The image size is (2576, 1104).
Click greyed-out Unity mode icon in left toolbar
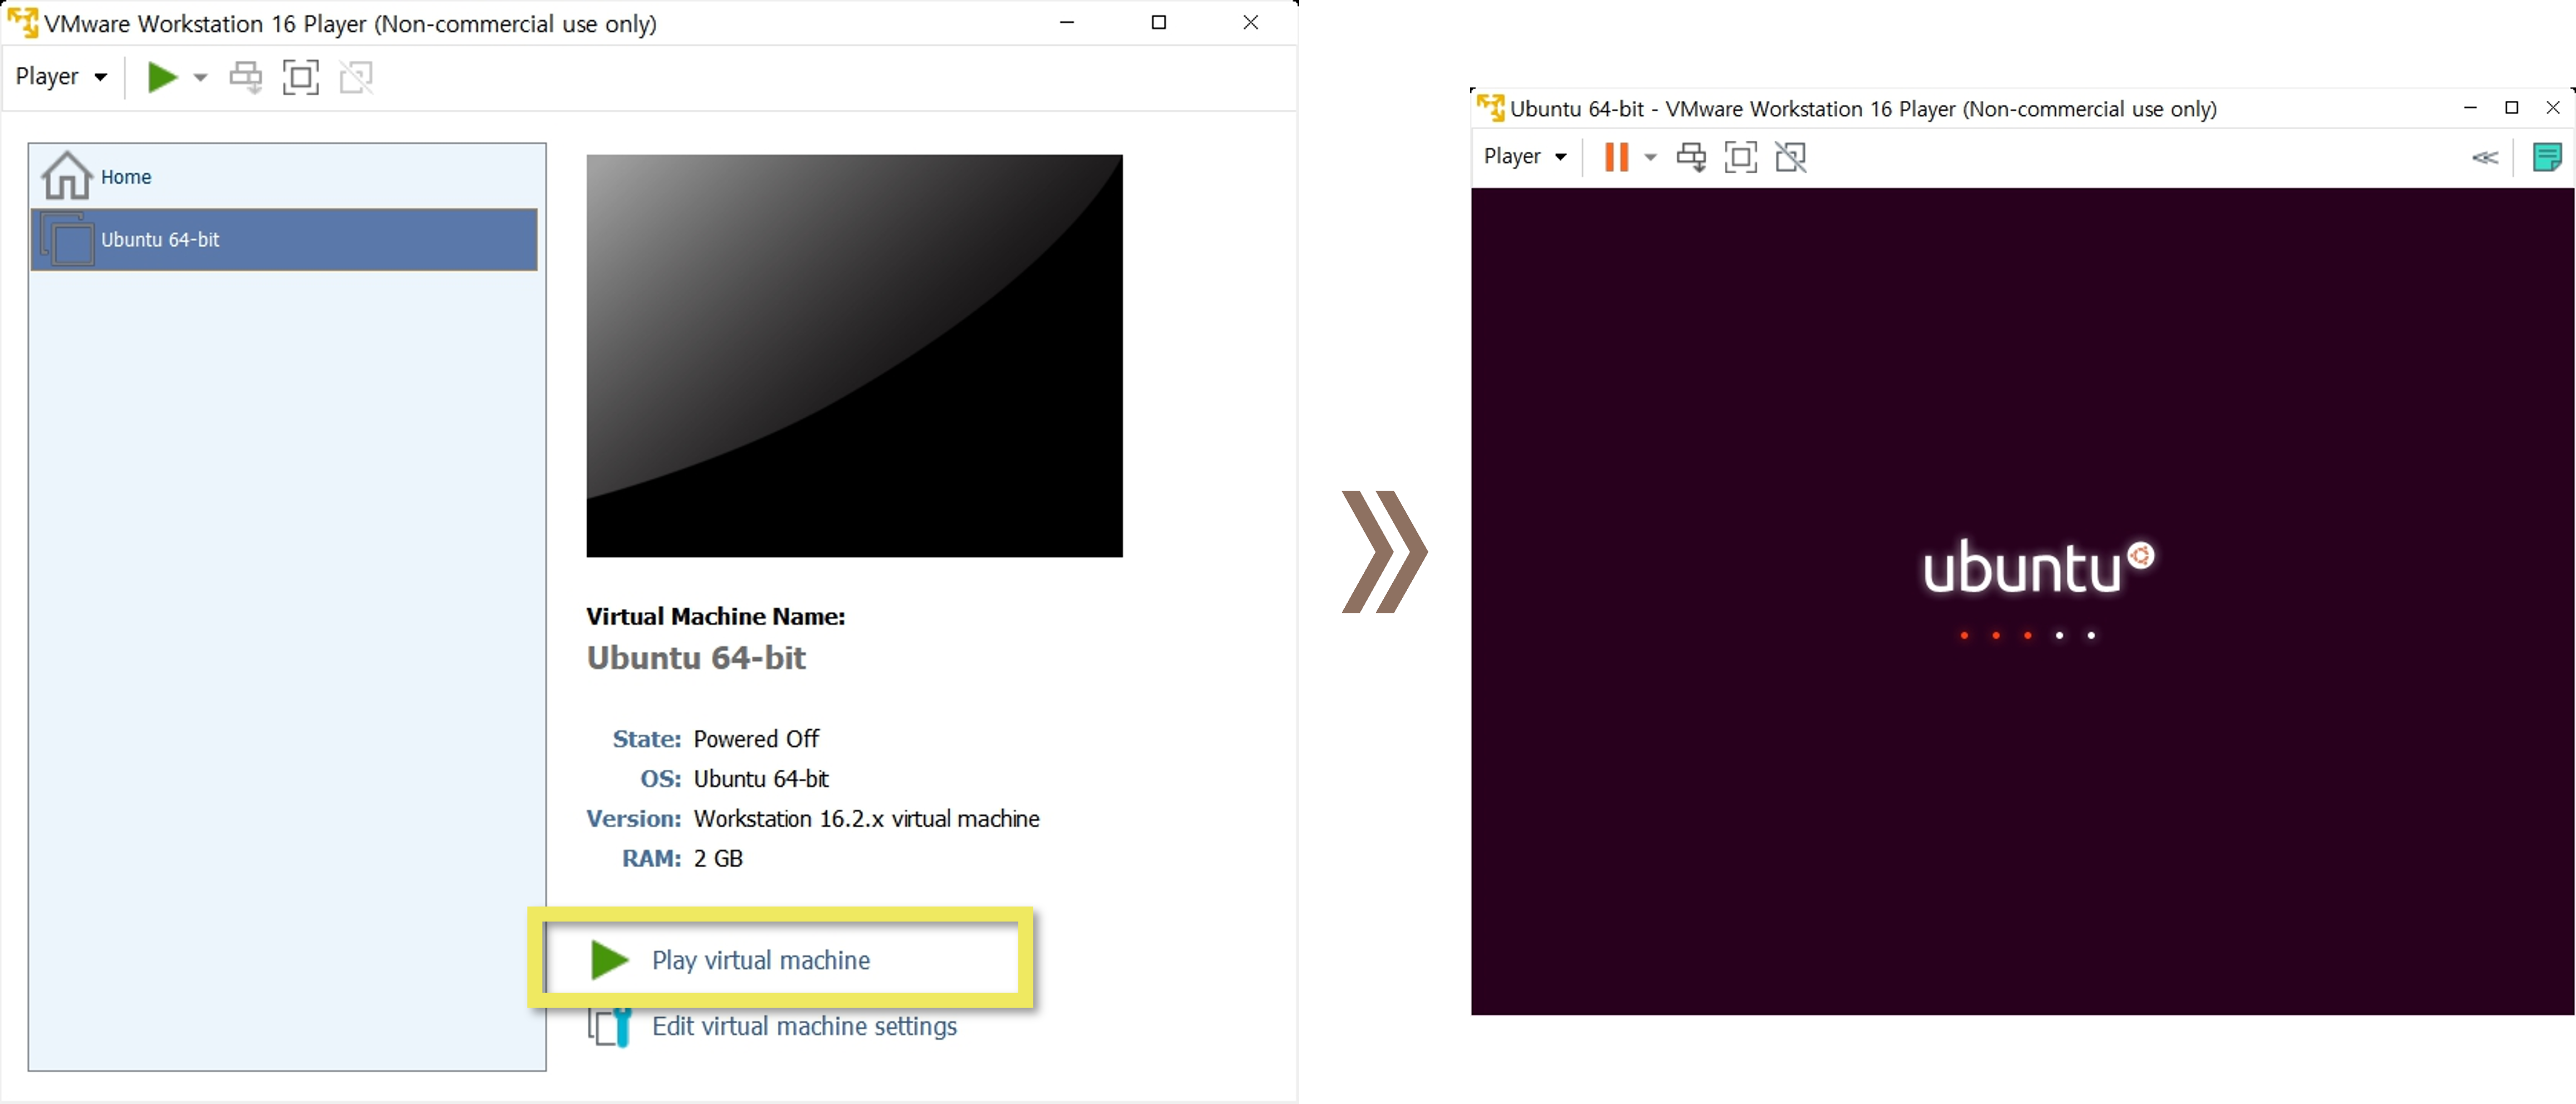[356, 77]
